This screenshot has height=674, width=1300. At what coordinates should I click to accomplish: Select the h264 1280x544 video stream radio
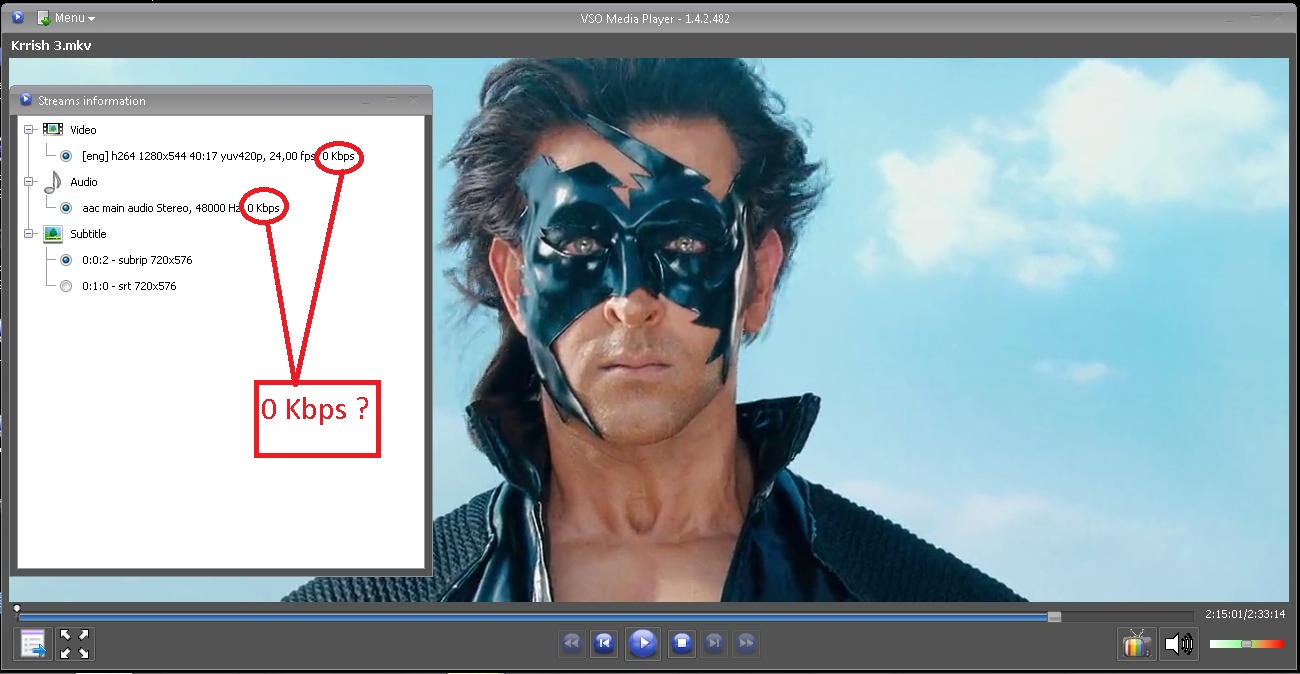pos(66,156)
